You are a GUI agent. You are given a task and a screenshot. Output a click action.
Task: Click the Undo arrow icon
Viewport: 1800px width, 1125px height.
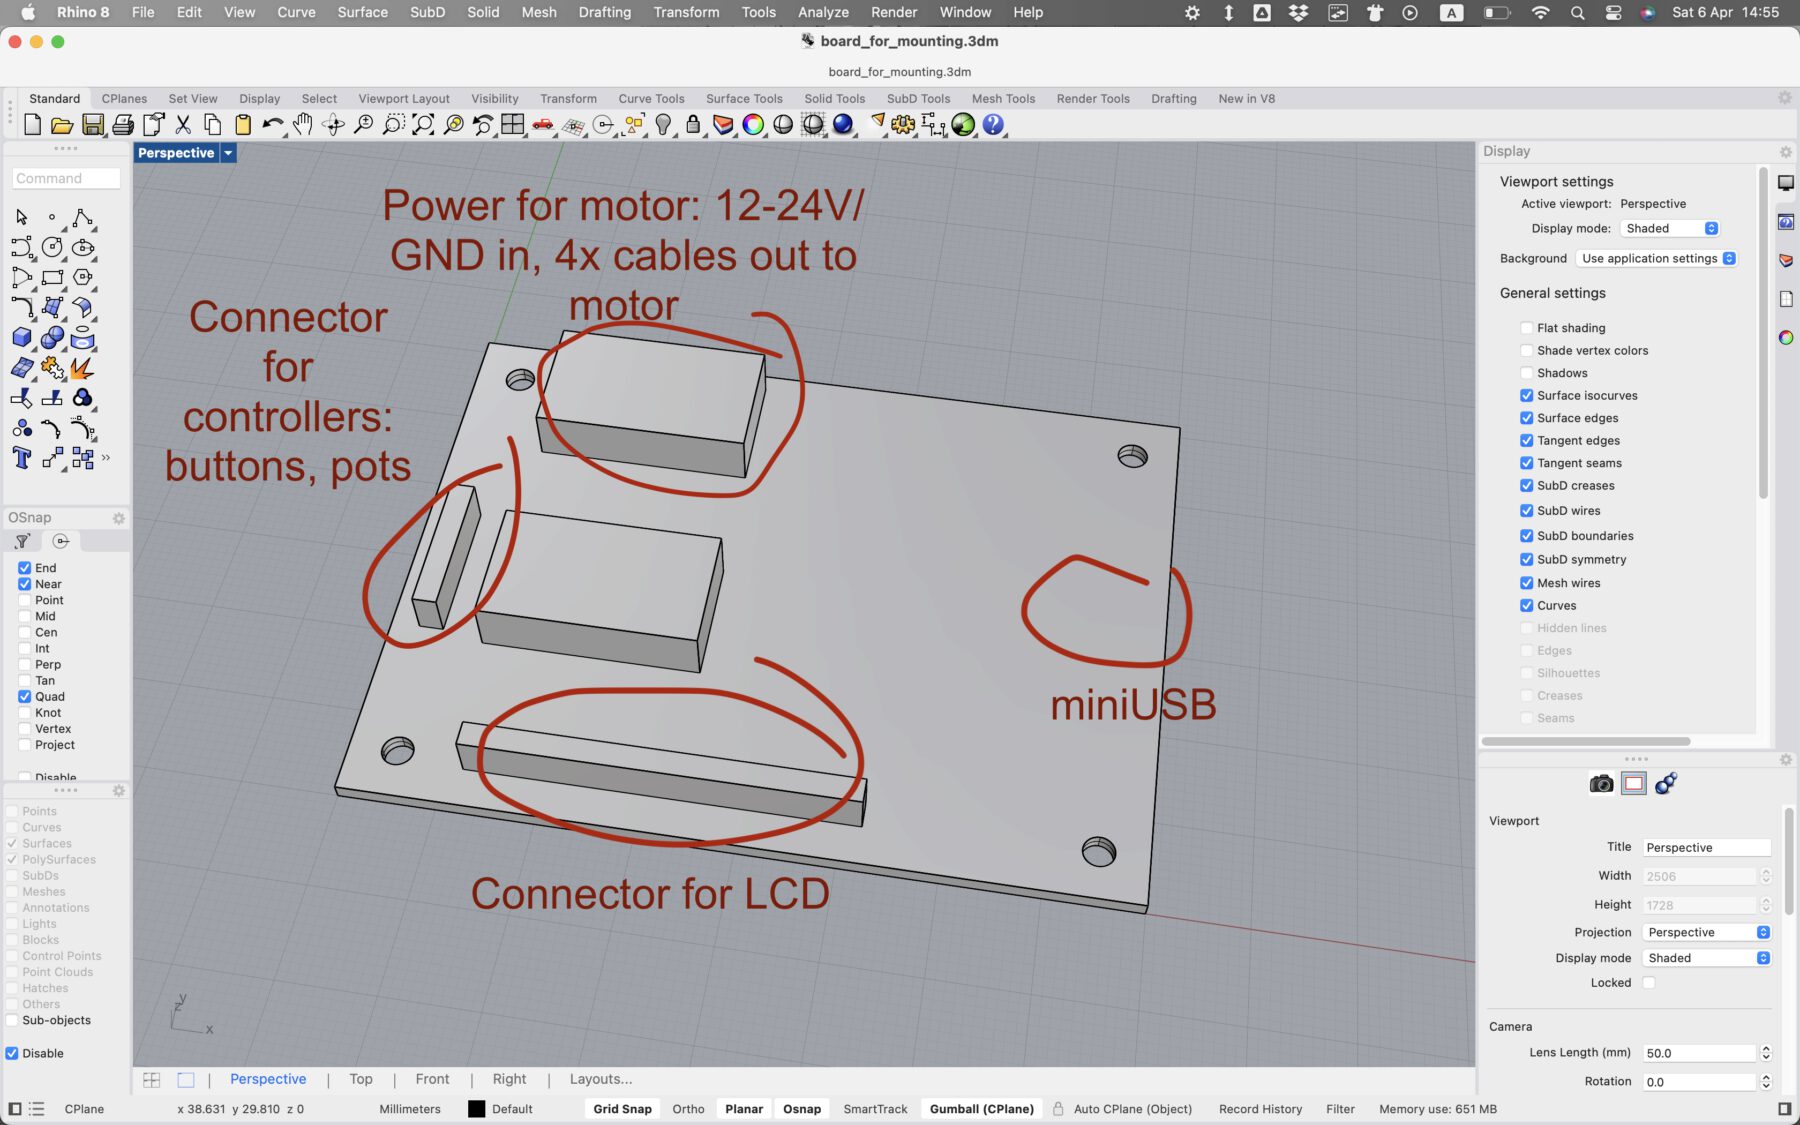(273, 124)
